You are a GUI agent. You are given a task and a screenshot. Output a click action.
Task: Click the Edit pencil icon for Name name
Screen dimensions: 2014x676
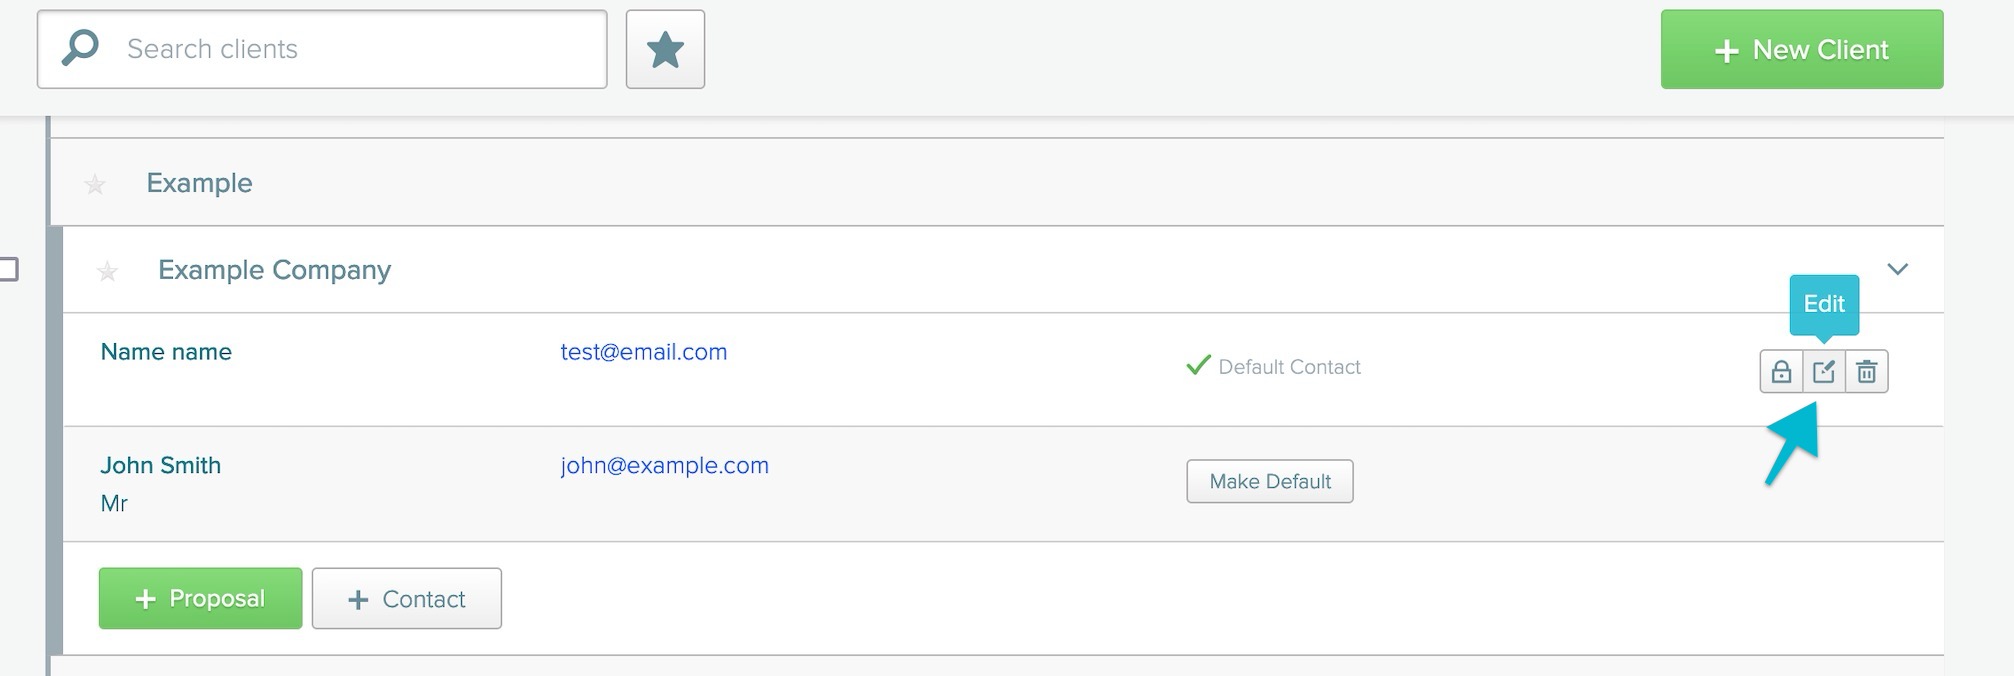[1824, 372]
